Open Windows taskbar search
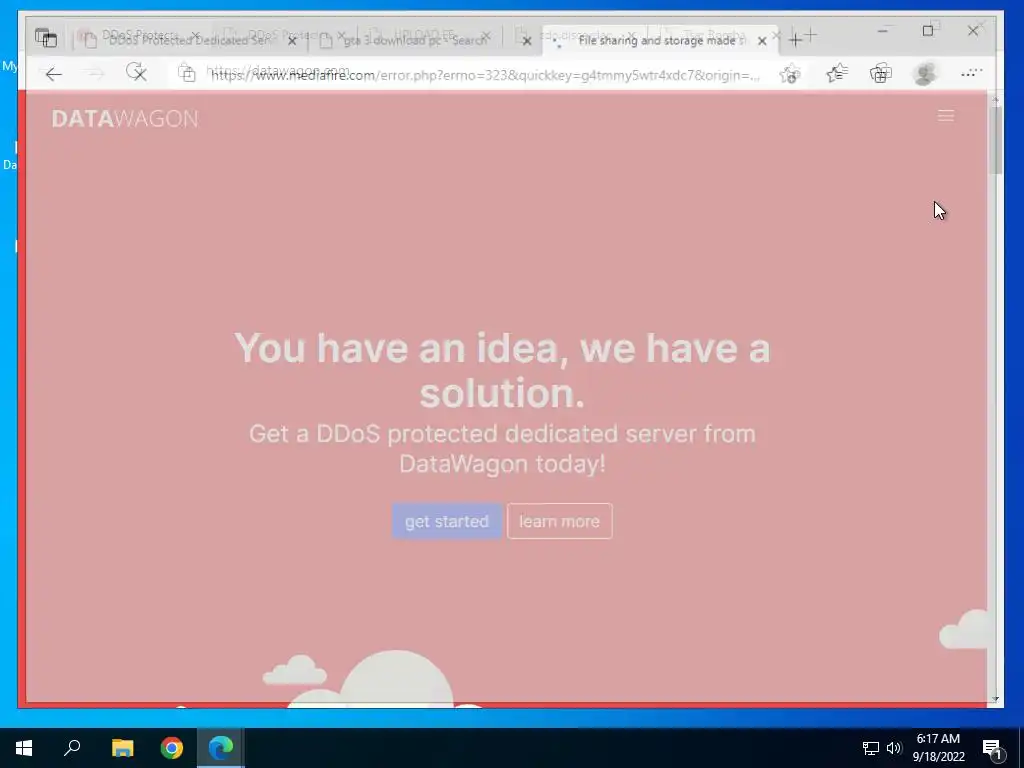Image resolution: width=1024 pixels, height=768 pixels. [x=72, y=748]
